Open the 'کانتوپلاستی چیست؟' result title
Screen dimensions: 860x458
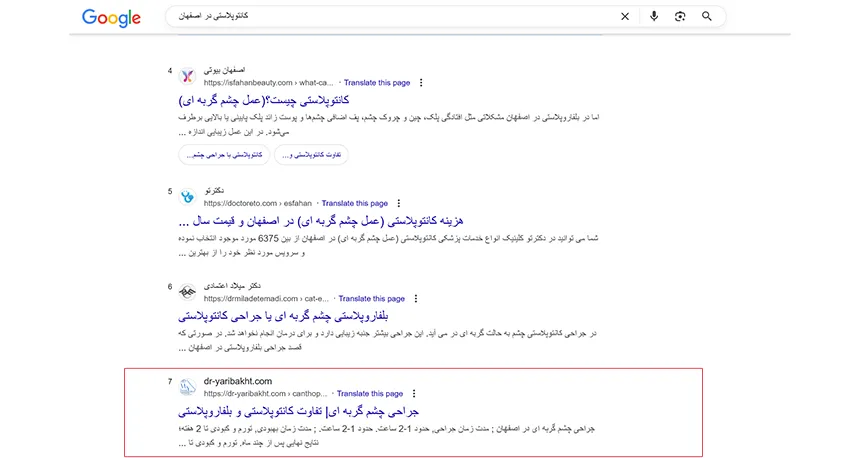tap(263, 101)
